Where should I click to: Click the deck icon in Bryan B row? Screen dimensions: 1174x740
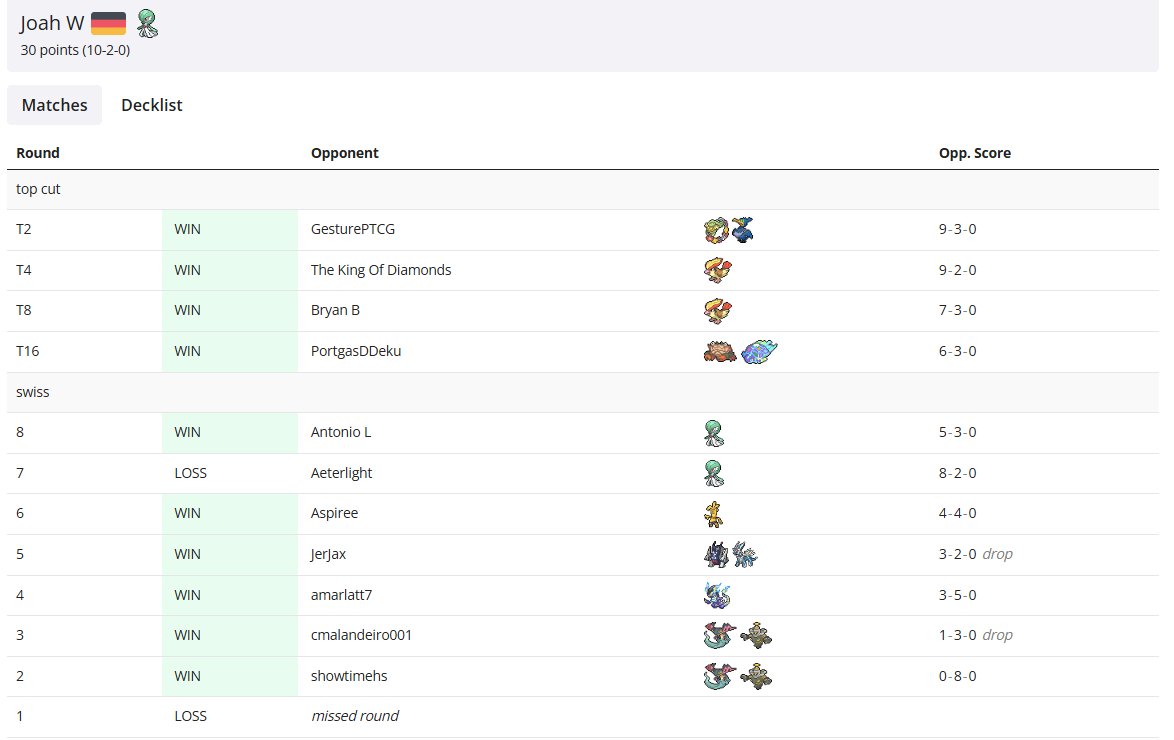(x=718, y=311)
